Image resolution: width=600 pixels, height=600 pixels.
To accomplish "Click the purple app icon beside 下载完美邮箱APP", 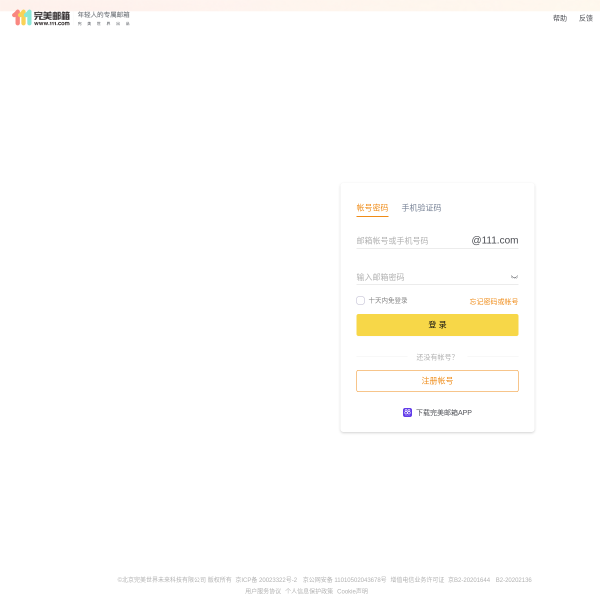I will click(x=407, y=412).
